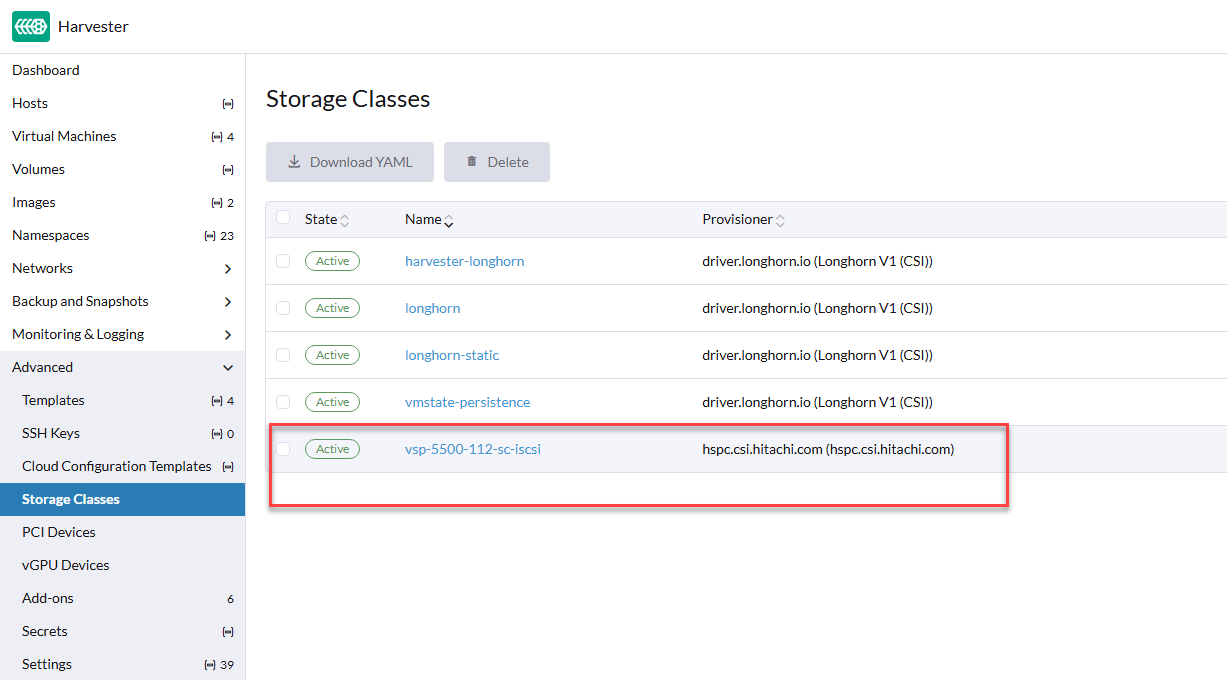Click the trash icon on Delete

(x=472, y=162)
